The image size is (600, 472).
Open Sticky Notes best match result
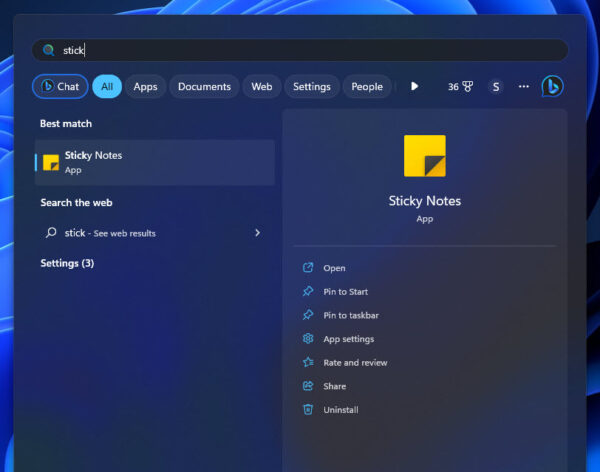coord(155,162)
